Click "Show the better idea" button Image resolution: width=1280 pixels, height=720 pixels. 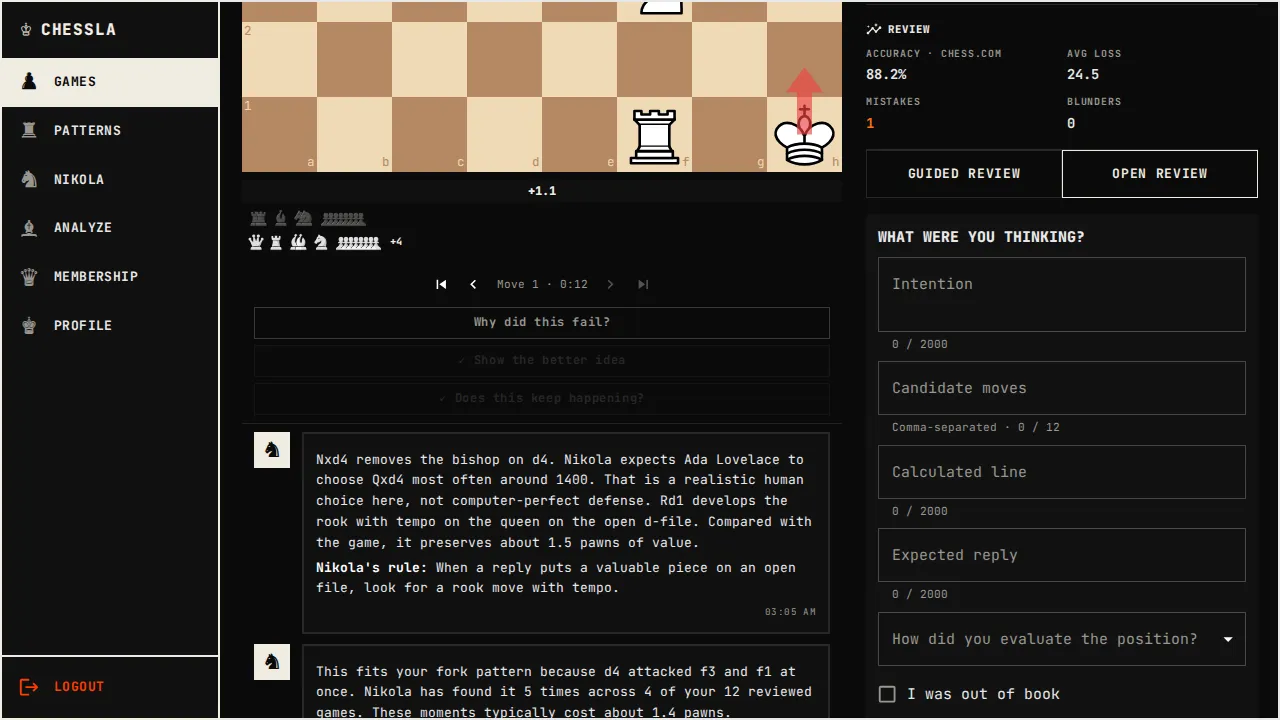coord(542,360)
